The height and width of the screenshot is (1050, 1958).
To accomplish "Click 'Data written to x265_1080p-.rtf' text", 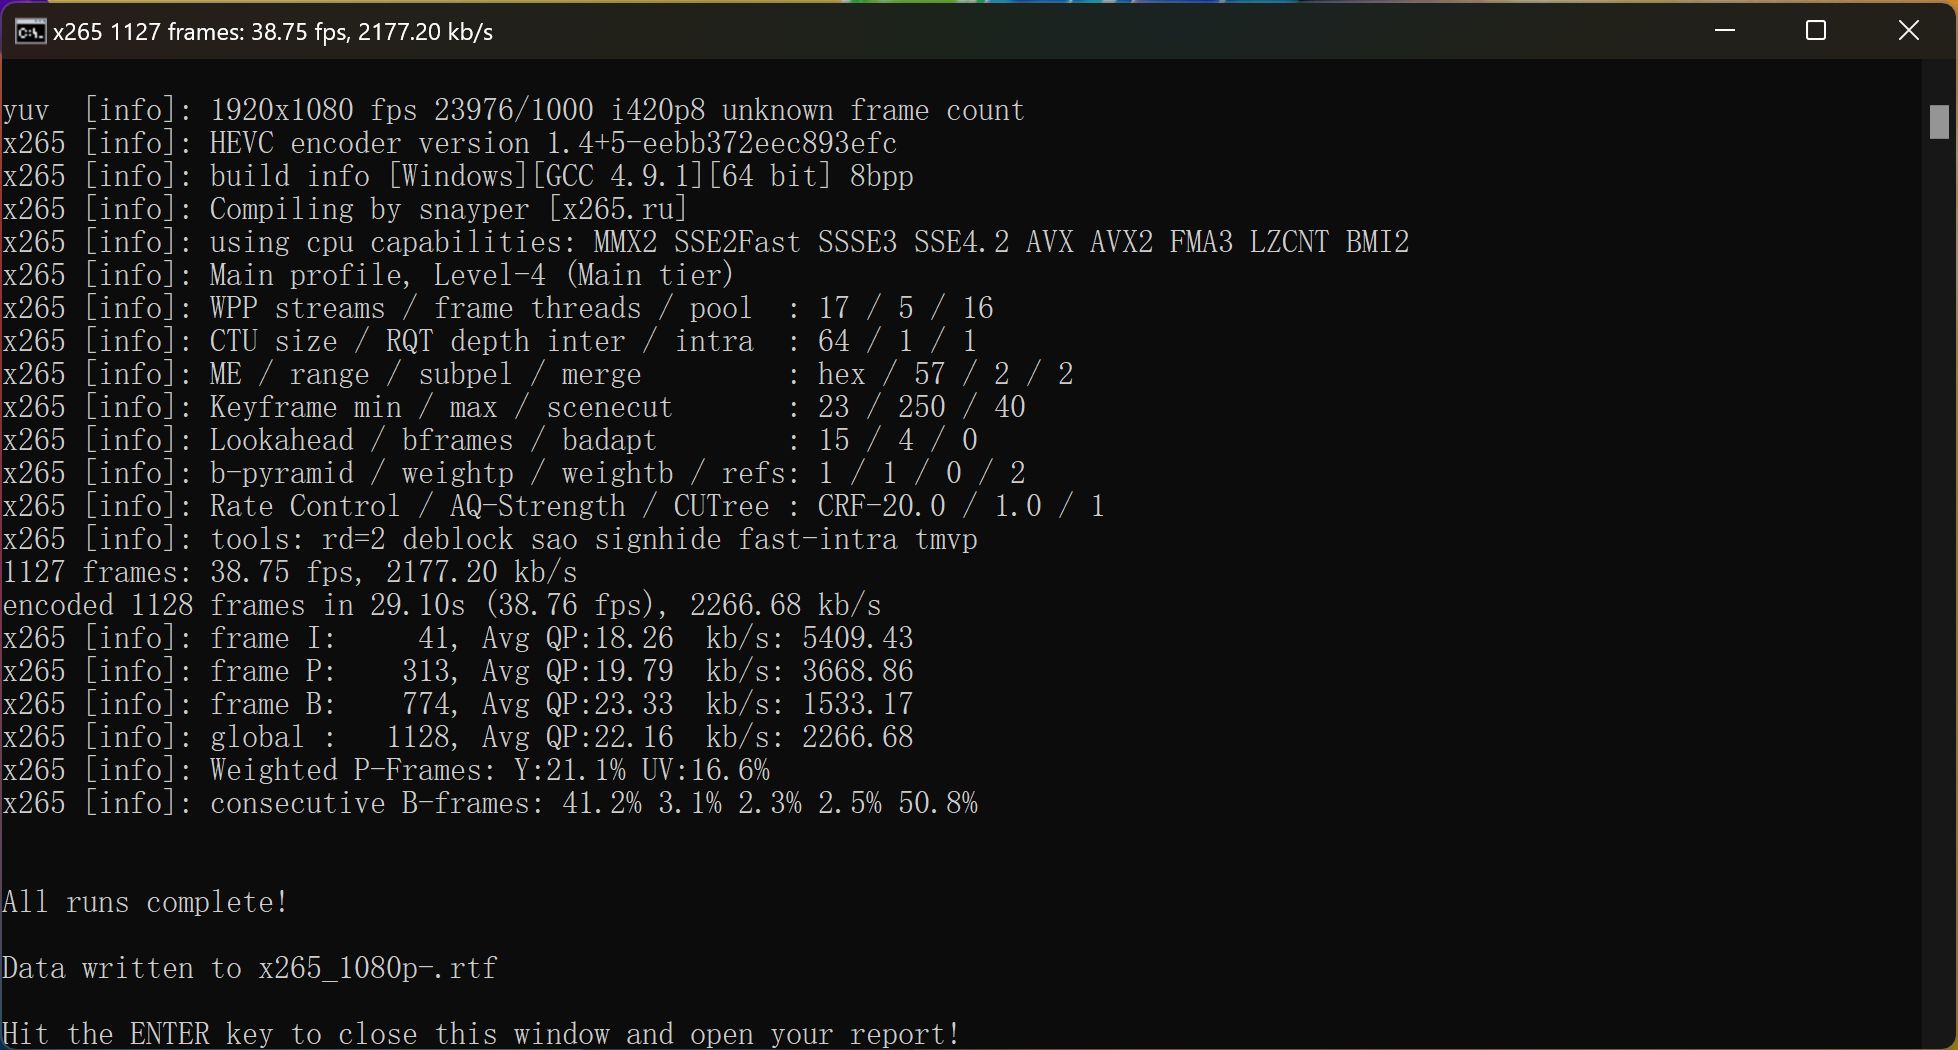I will point(249,968).
